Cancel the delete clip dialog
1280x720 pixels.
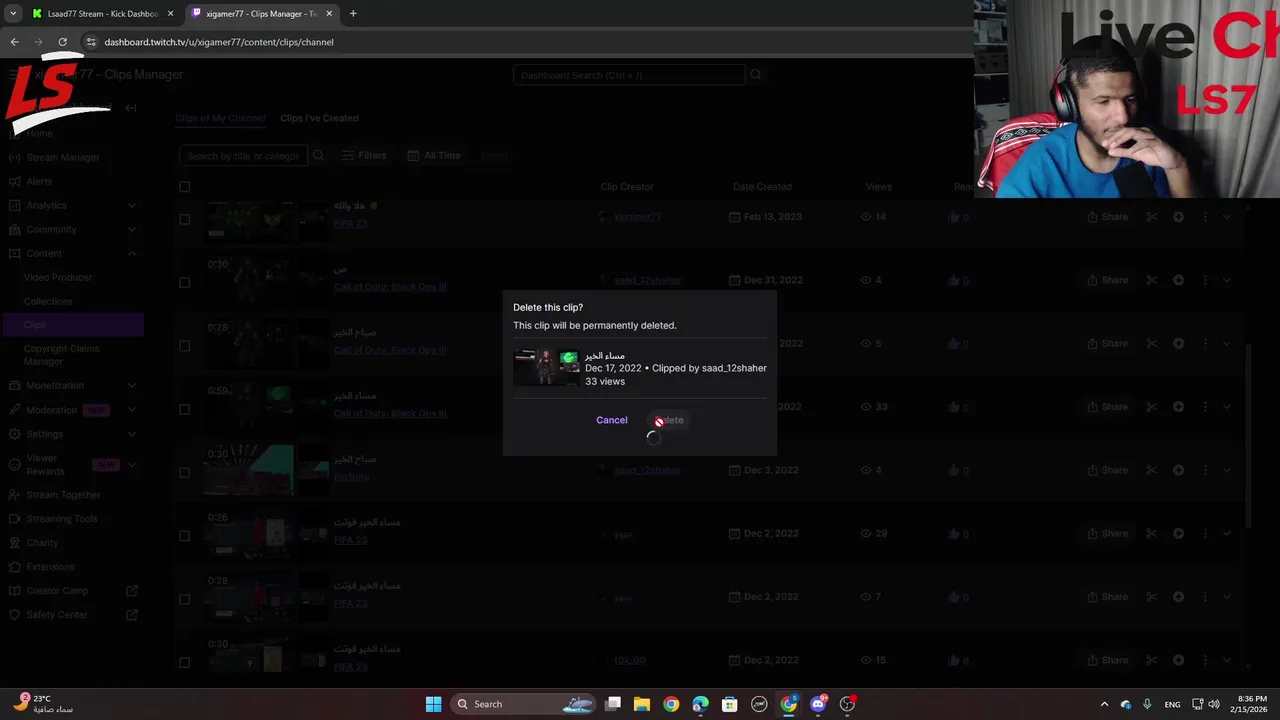point(612,420)
